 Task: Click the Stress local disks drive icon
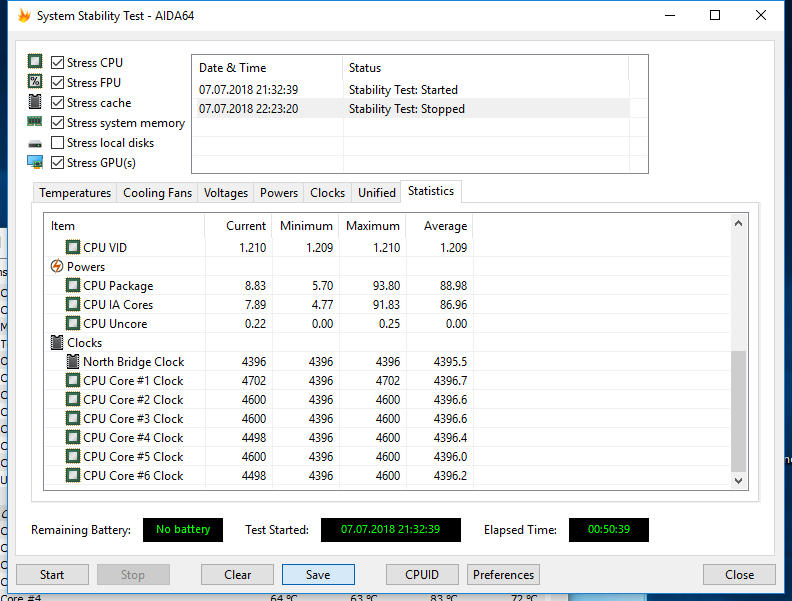tap(35, 144)
